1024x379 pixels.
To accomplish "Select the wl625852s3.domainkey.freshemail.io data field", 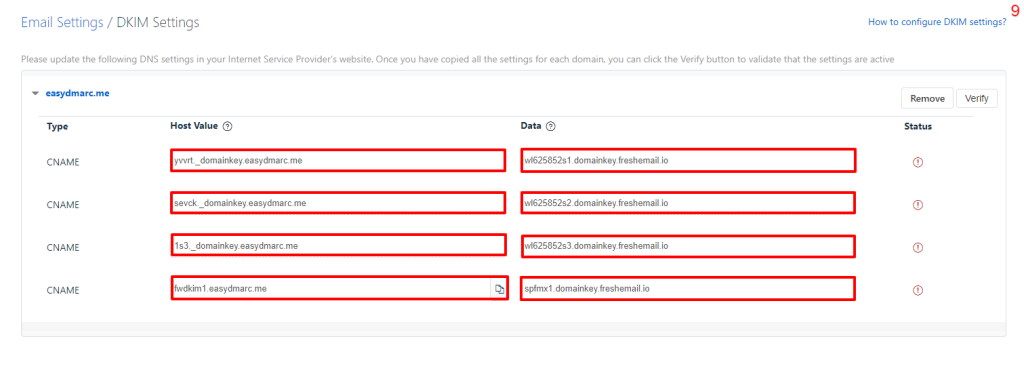I will click(688, 246).
